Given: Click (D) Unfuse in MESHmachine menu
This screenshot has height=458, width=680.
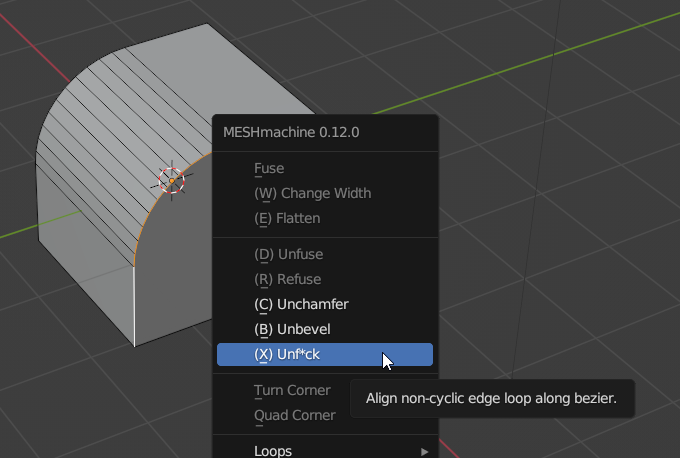Looking at the screenshot, I should point(288,255).
